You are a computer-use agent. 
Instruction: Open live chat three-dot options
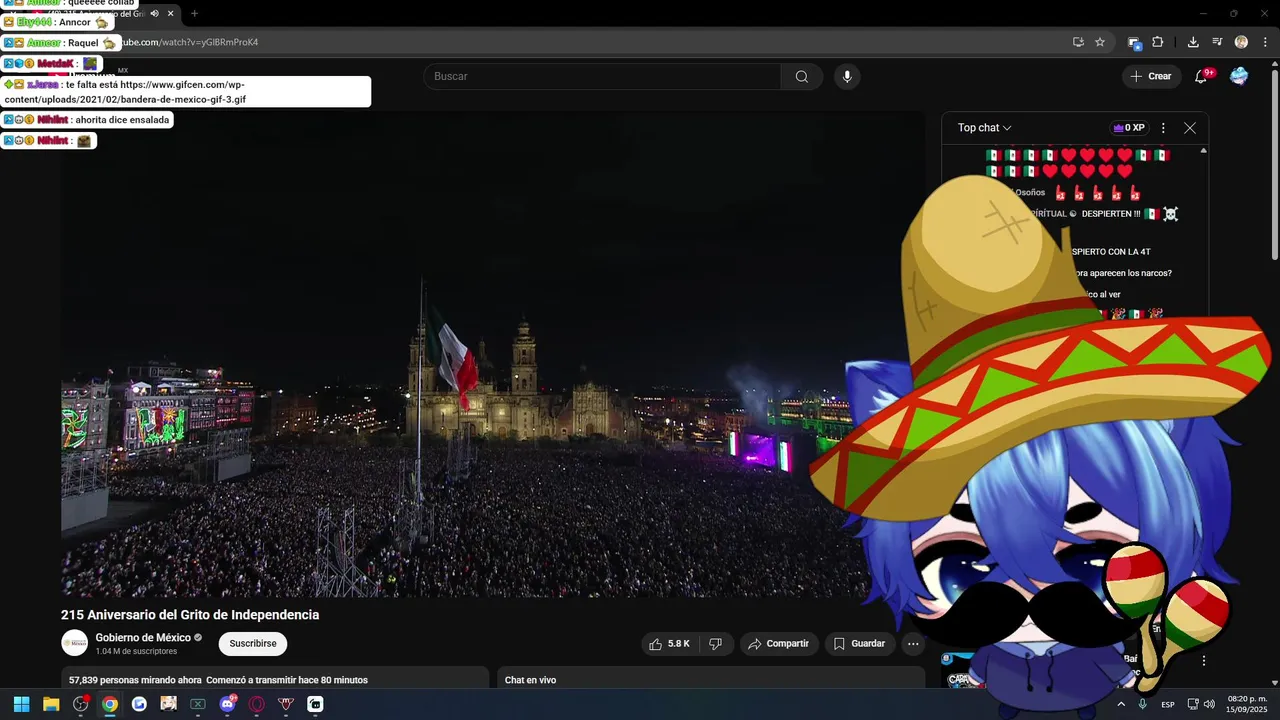click(x=1163, y=128)
